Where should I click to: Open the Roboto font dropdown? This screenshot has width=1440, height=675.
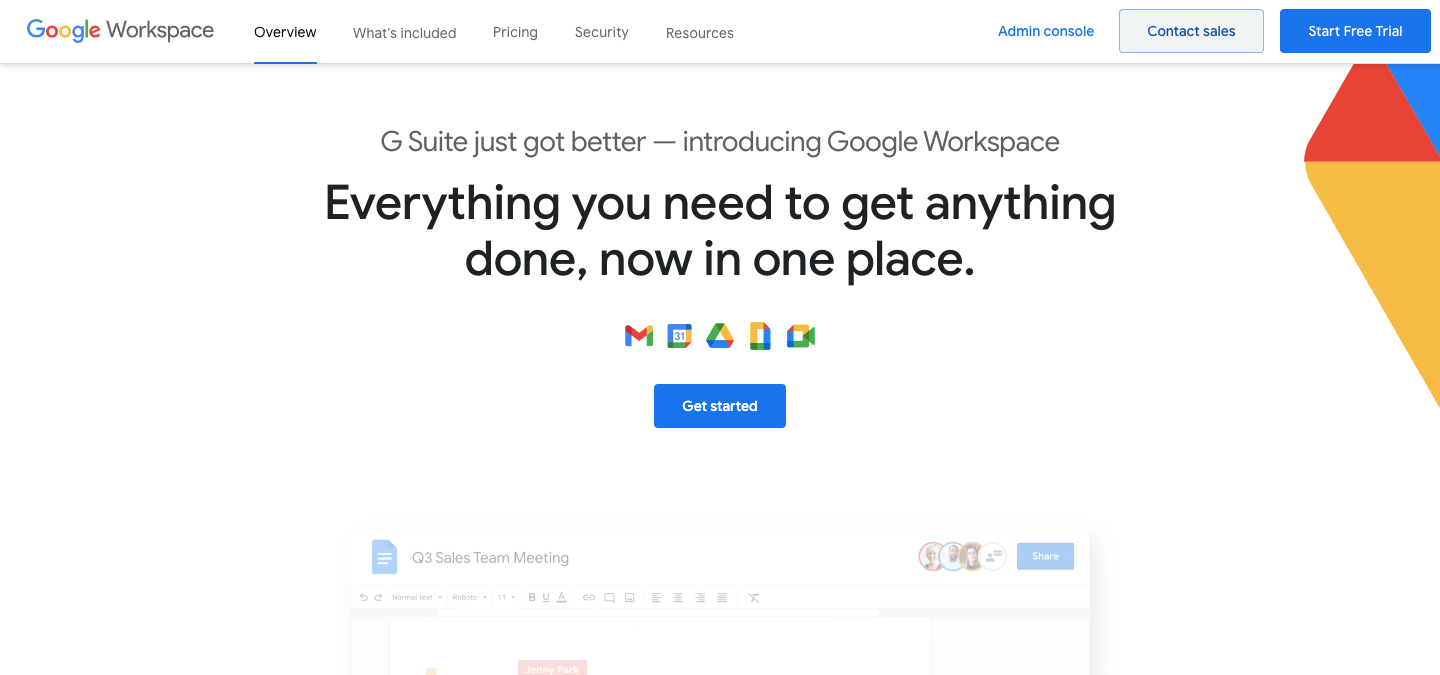pyautogui.click(x=469, y=598)
